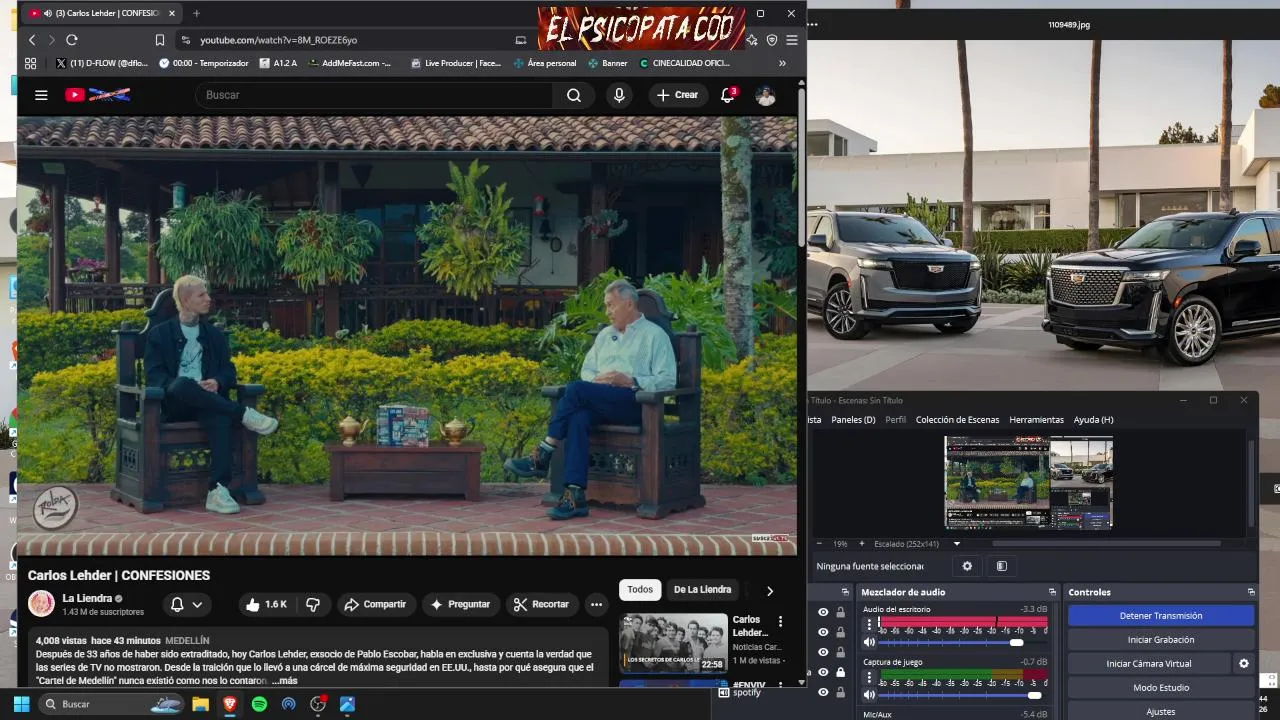The image size is (1280, 720).
Task: Open Crear menu on YouTube
Action: [x=677, y=95]
